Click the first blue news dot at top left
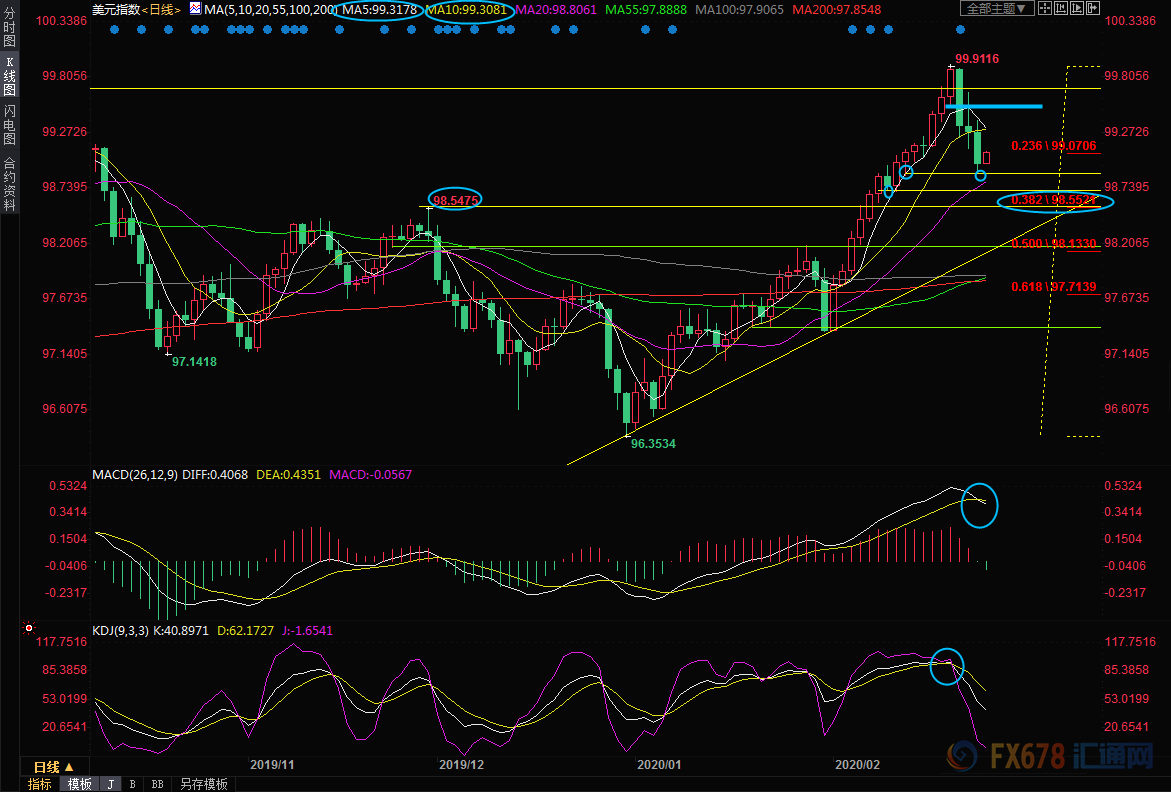1171x792 pixels. tap(114, 30)
